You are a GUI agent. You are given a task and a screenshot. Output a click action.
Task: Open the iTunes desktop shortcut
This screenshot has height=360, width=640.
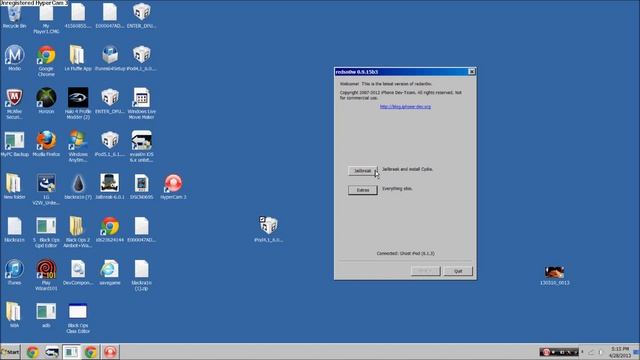tap(14, 272)
